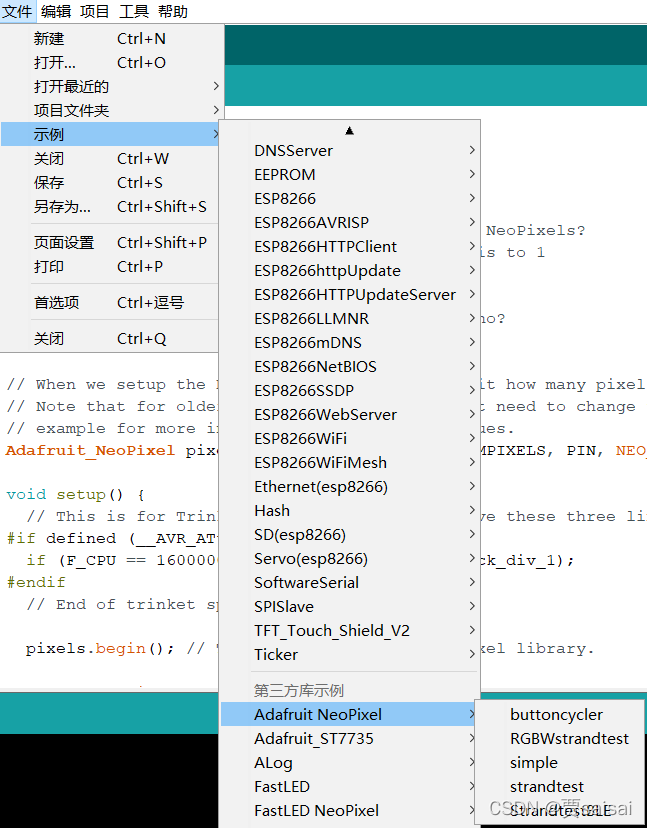647x828 pixels.
Task: Open the SD(esp8266) examples submenu
Action: (x=350, y=534)
